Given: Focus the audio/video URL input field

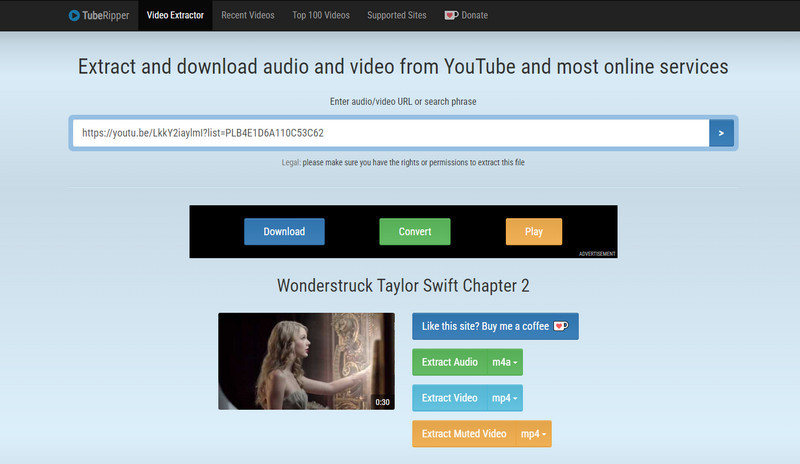Looking at the screenshot, I should [x=391, y=133].
